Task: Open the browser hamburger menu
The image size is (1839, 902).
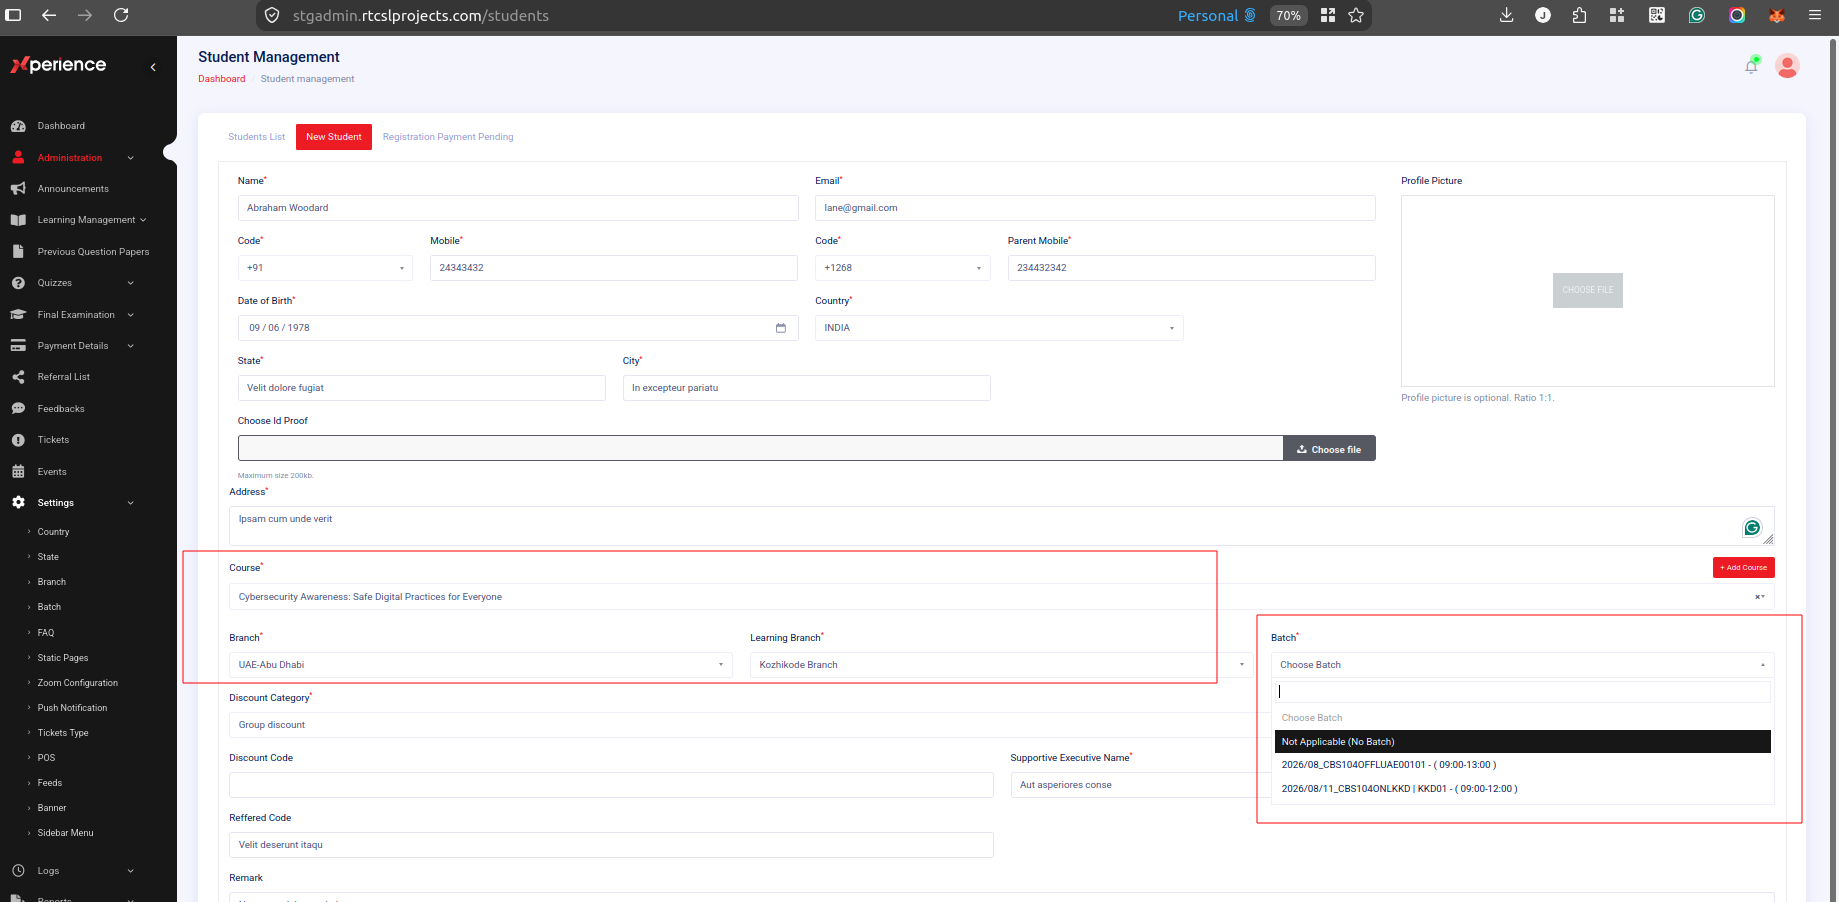Action: tap(1815, 15)
